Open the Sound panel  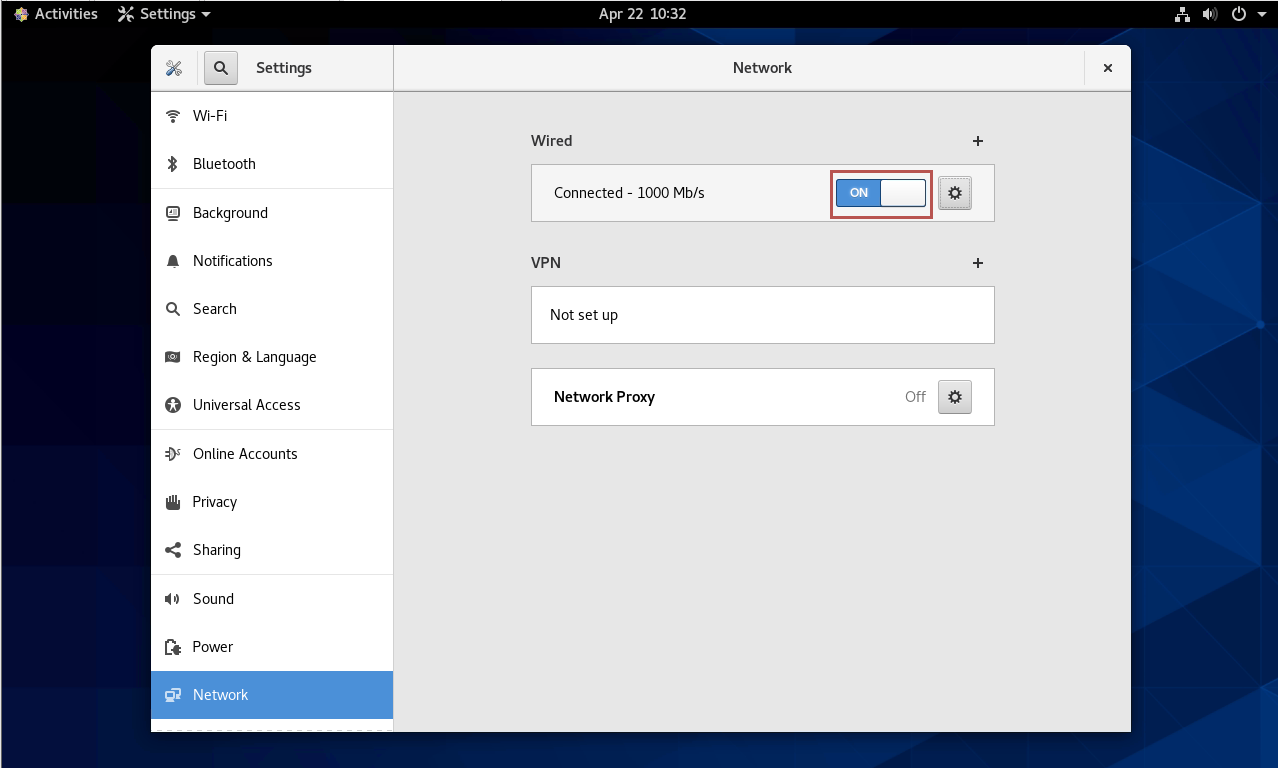click(x=272, y=599)
